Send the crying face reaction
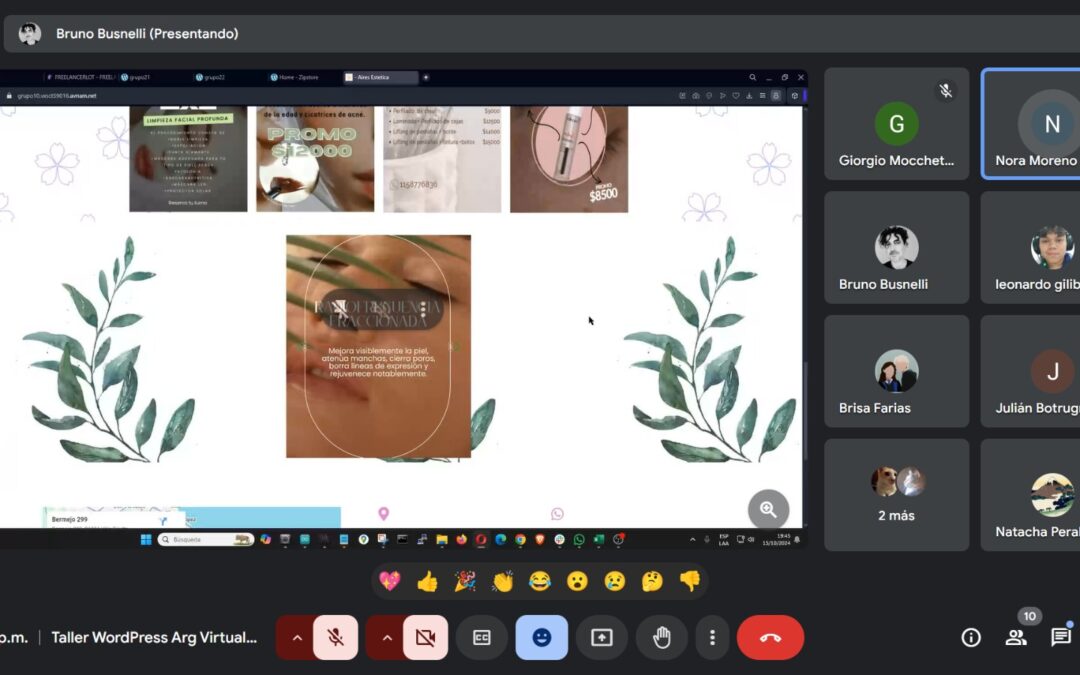 (x=614, y=581)
